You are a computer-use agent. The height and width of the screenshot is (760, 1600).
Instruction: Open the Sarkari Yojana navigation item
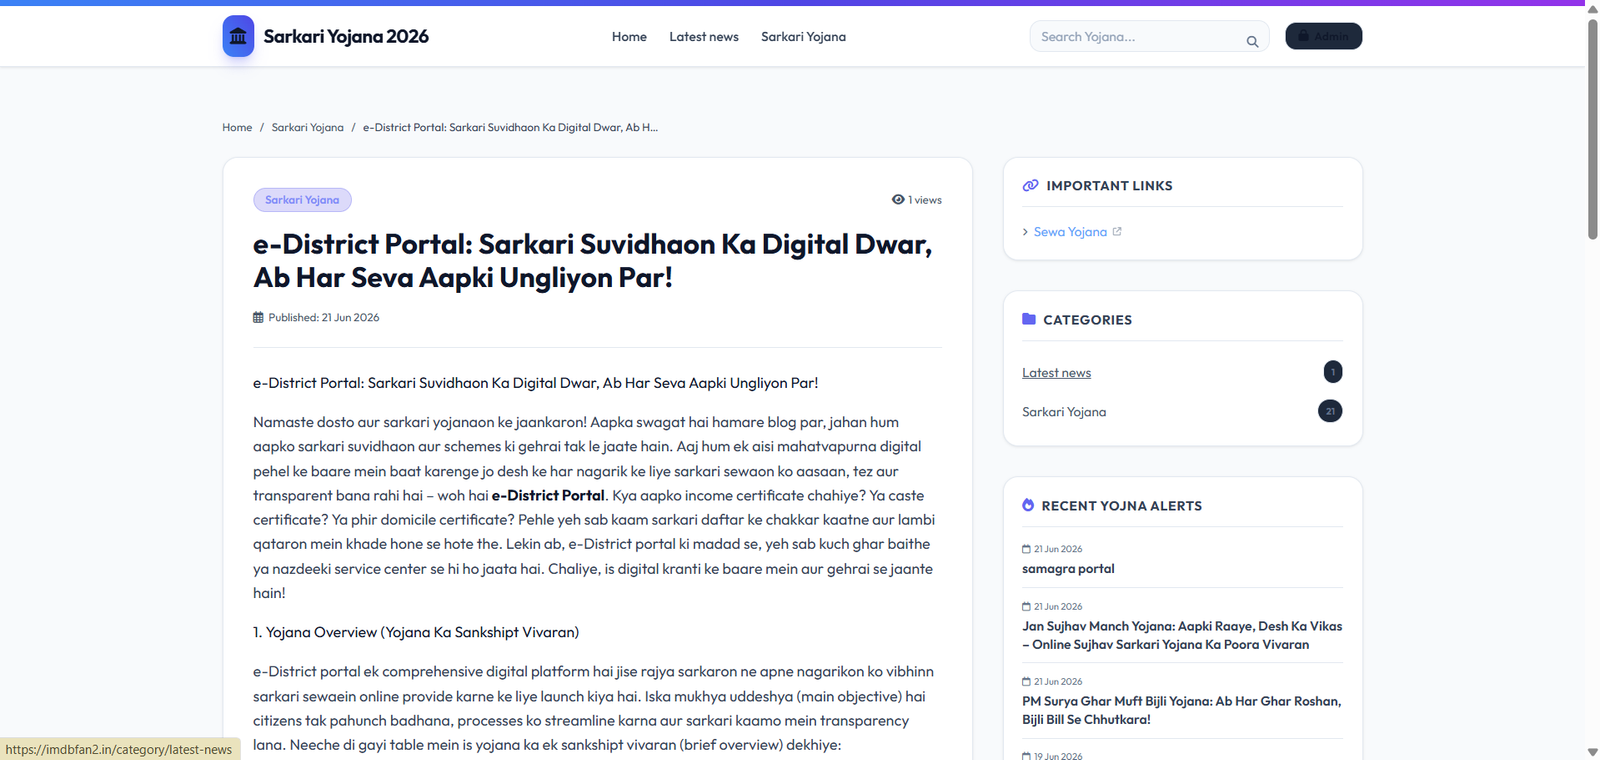[x=803, y=37]
